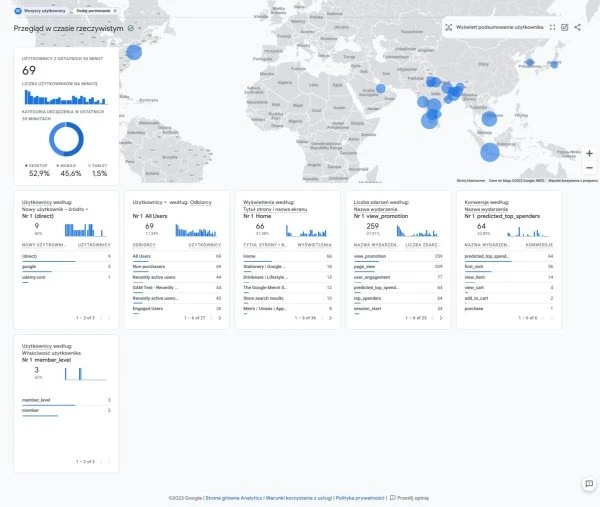Click the users-per-minute bar chart
The image size is (600, 507).
tap(66, 97)
